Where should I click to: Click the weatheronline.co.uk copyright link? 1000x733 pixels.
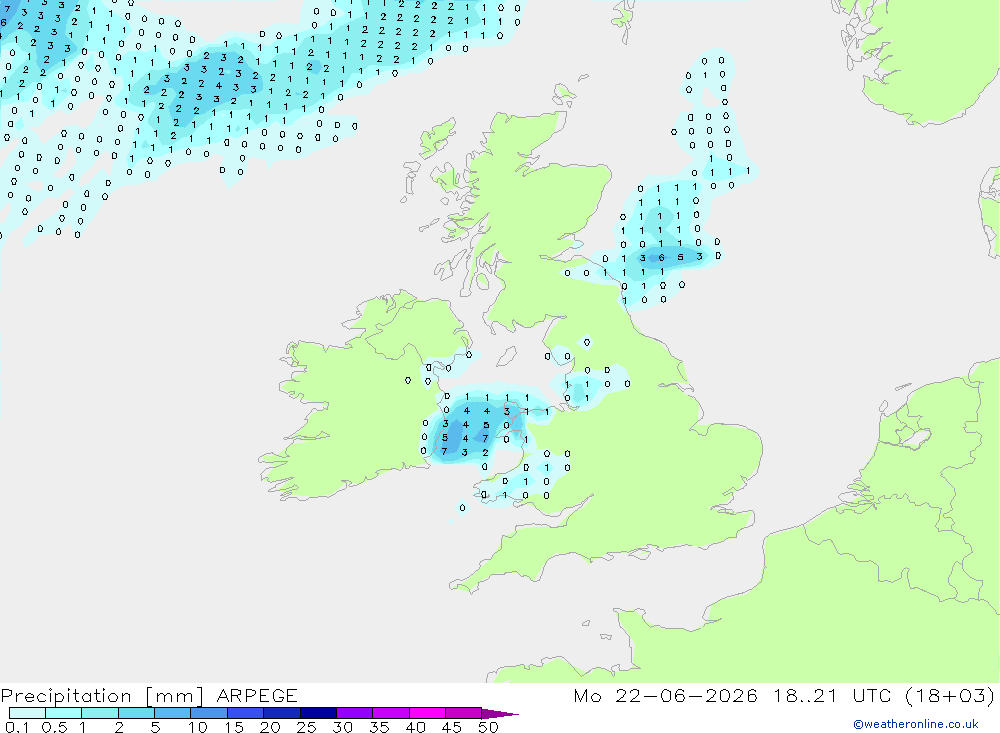916,724
